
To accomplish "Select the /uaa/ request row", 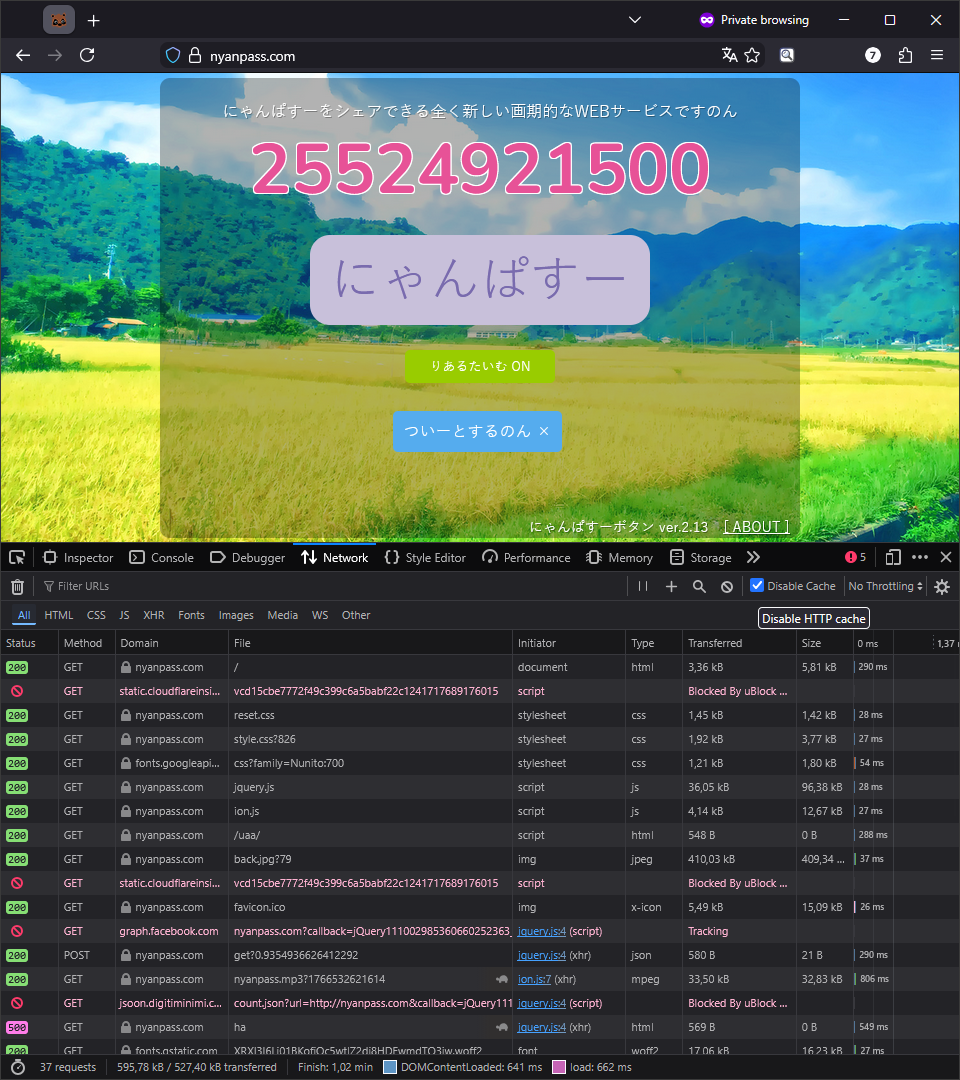I will click(x=480, y=835).
